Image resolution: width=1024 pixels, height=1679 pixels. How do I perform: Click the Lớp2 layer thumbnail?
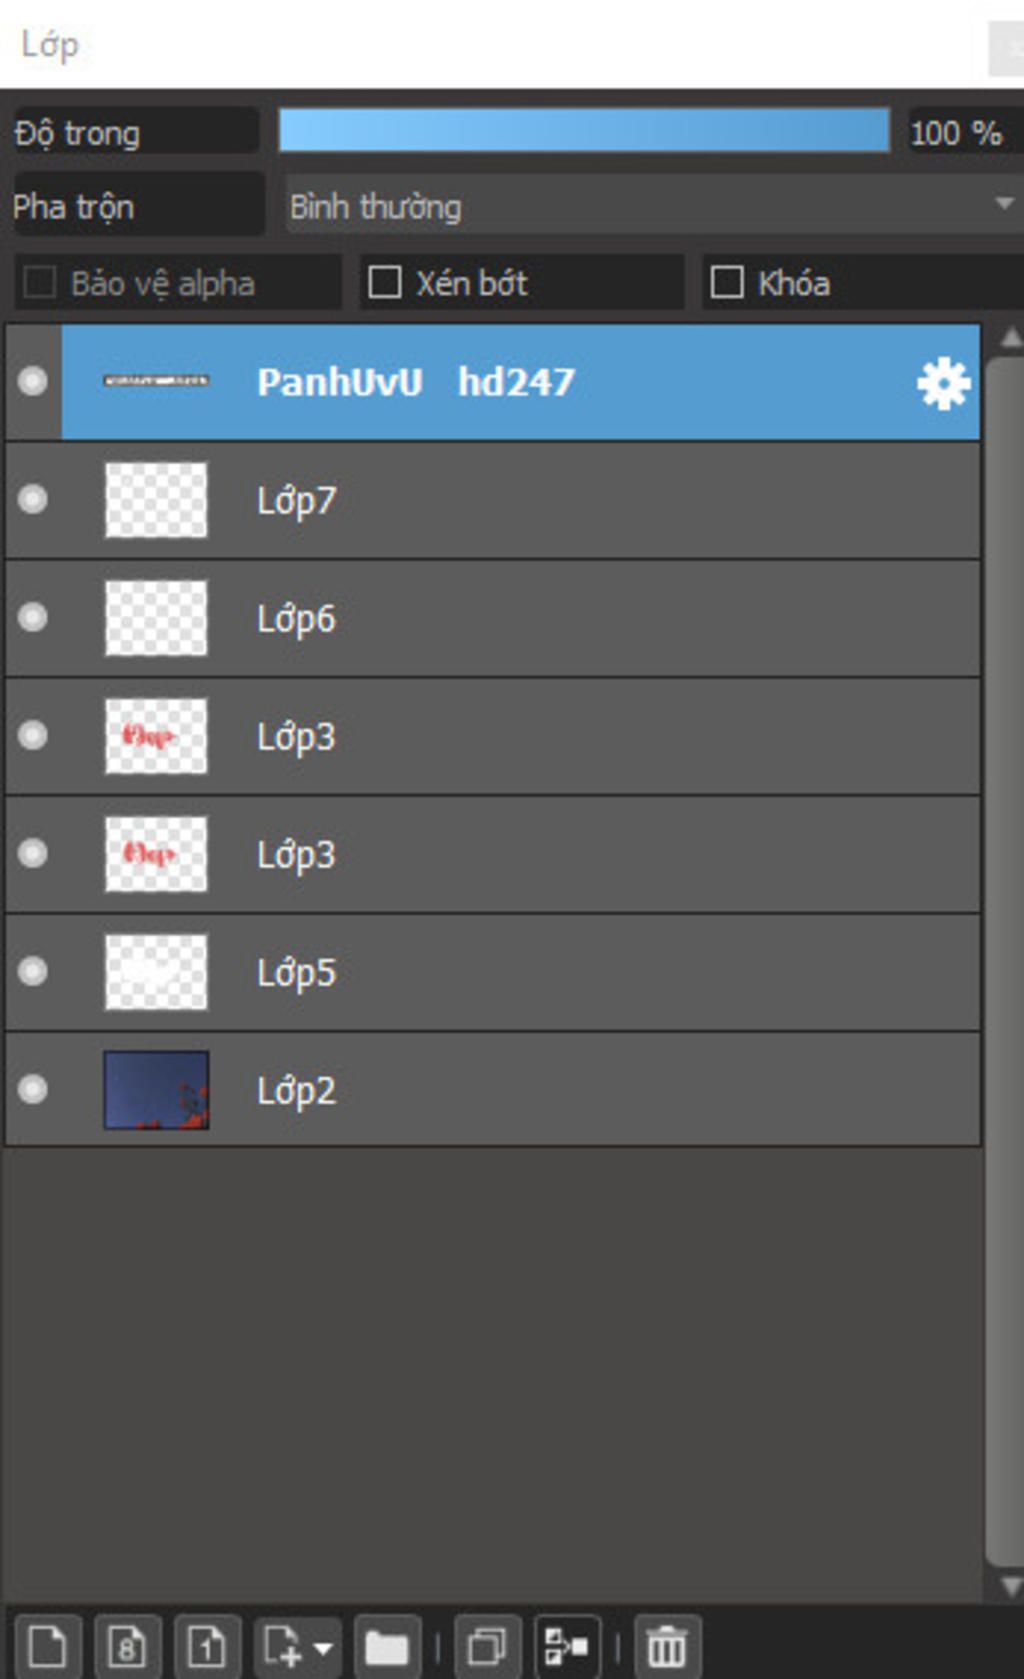coord(157,1090)
